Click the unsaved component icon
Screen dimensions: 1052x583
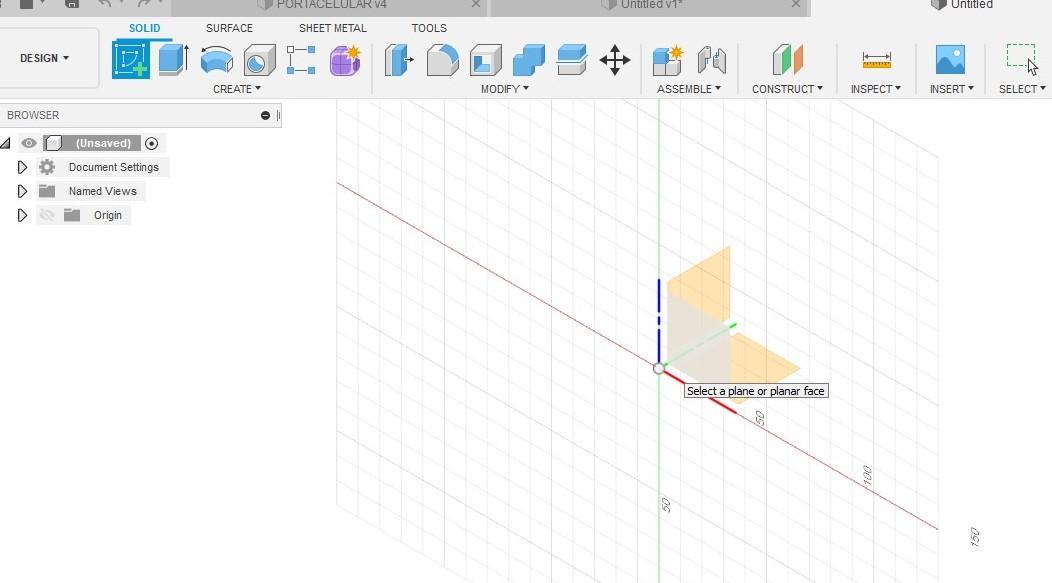click(54, 143)
